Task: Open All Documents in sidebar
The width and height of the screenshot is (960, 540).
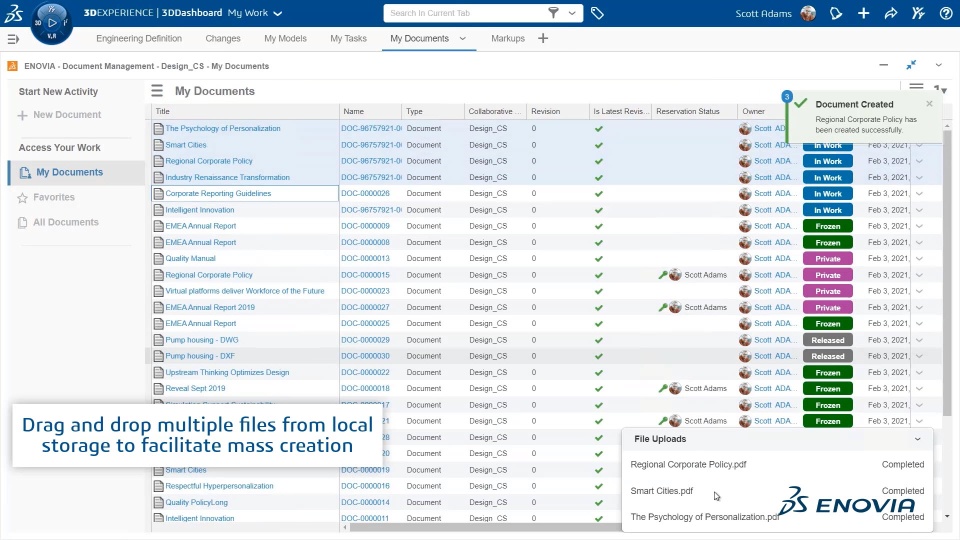Action: coord(66,222)
